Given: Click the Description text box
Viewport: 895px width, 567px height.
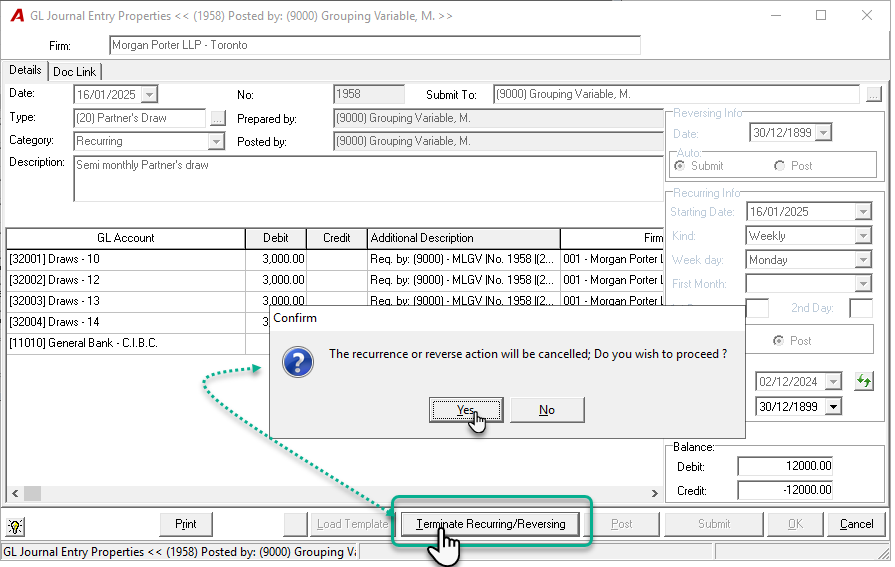Looking at the screenshot, I should point(368,178).
